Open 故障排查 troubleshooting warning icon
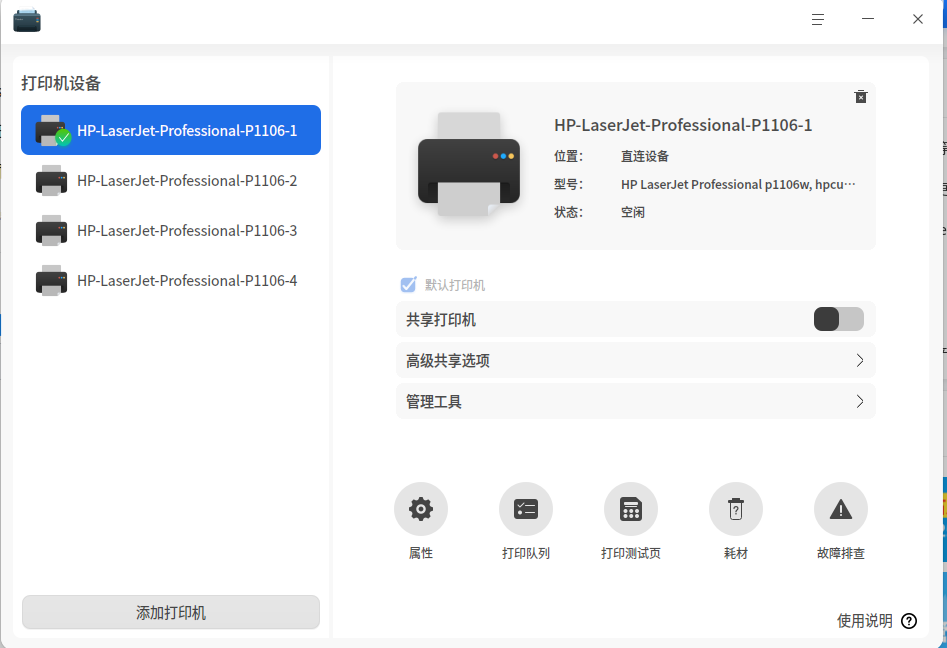 pos(841,509)
